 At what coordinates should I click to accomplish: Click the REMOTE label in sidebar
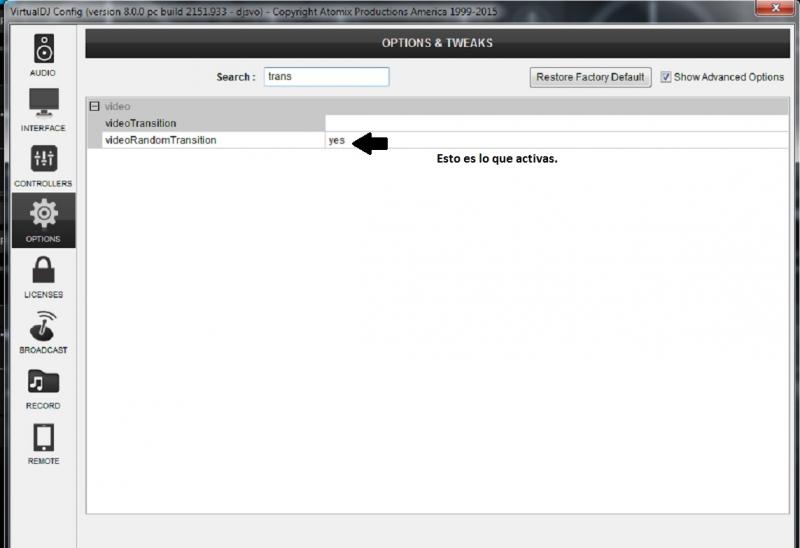[x=43, y=461]
